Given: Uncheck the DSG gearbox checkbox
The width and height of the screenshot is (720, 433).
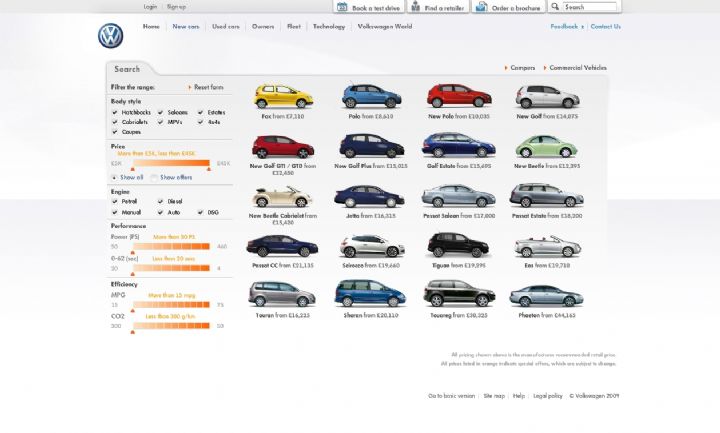Looking at the screenshot, I should point(200,212).
